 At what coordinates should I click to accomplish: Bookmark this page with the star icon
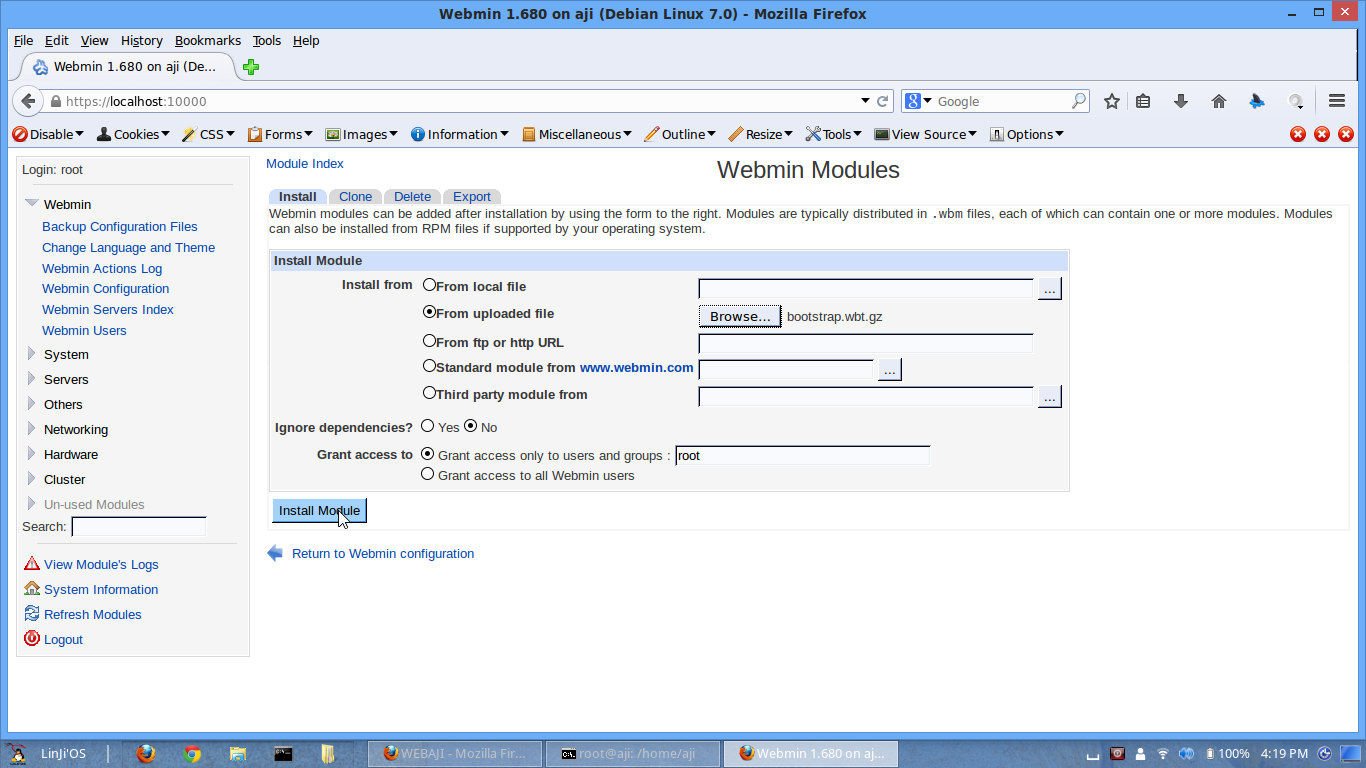pyautogui.click(x=1112, y=101)
